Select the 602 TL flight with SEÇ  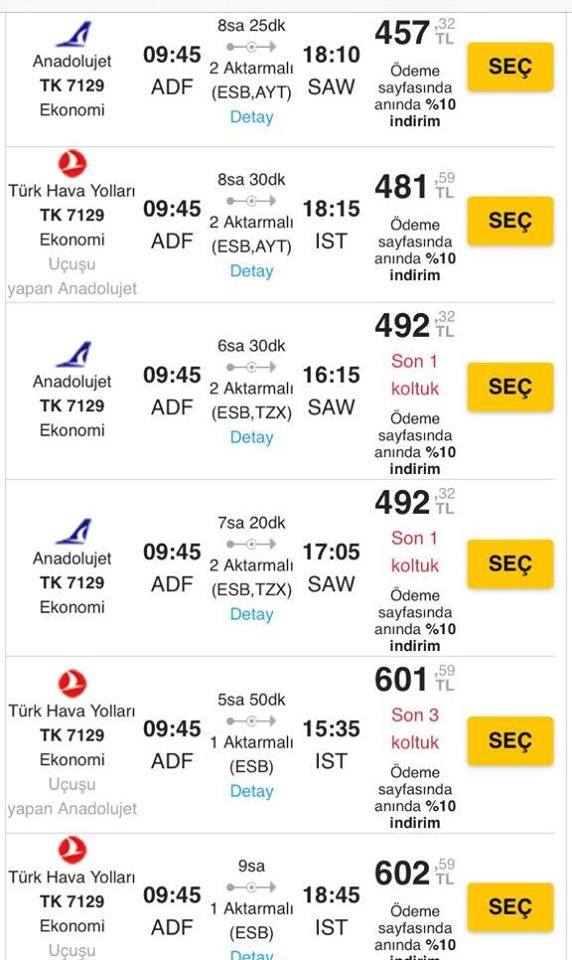[x=510, y=907]
